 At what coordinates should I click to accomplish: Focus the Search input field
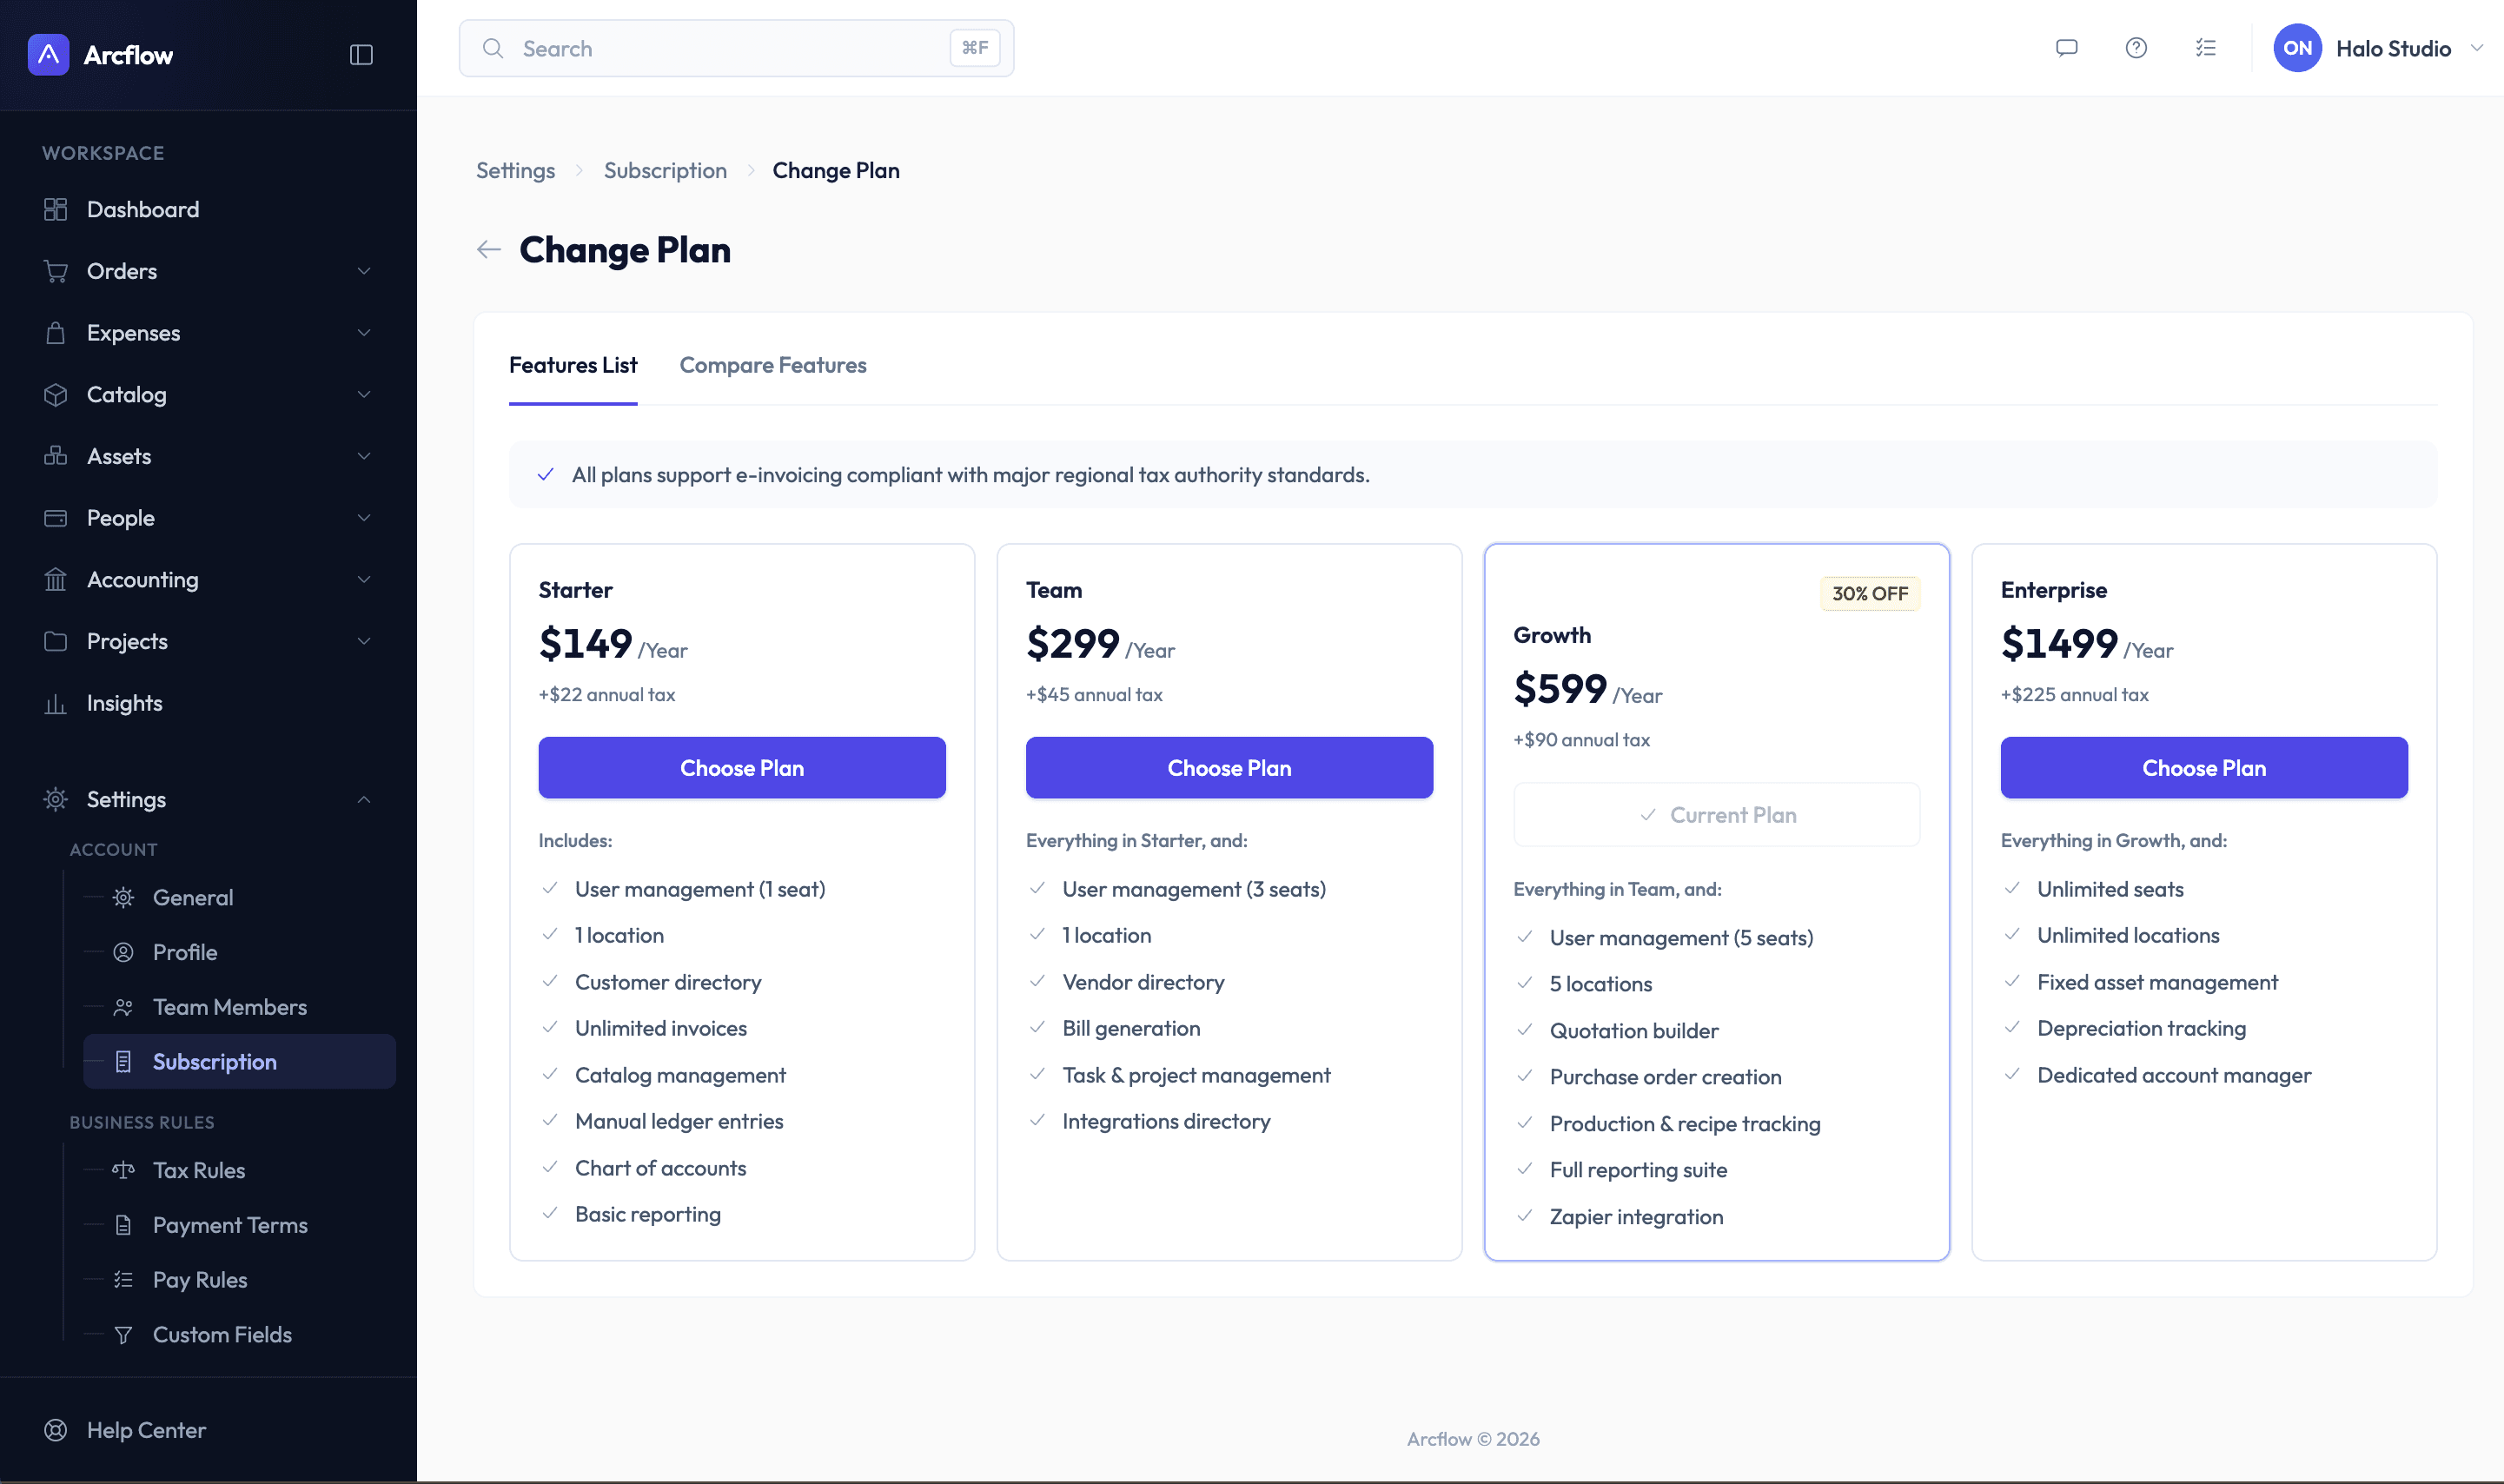(736, 48)
